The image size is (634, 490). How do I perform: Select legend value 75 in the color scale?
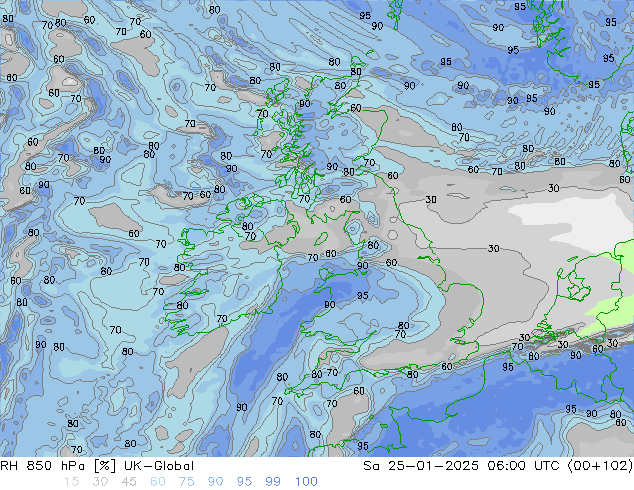coord(186,482)
